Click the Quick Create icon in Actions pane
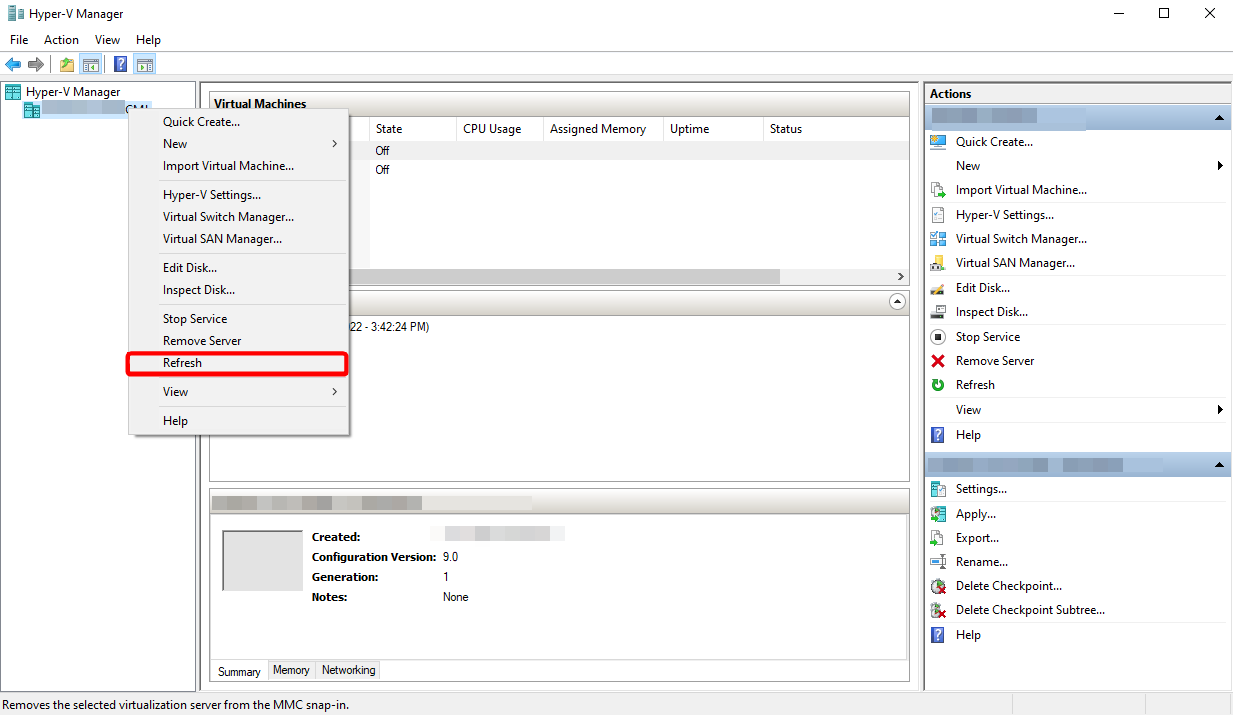 click(x=938, y=142)
